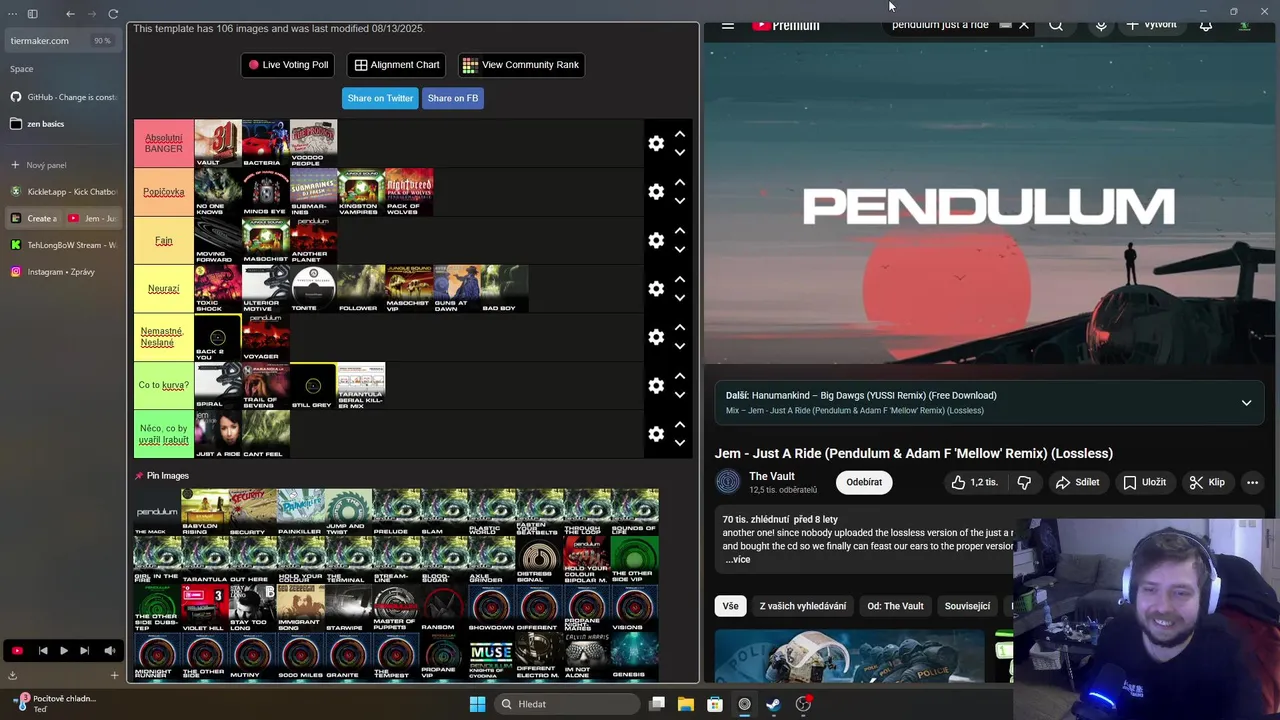Open settings gear for Poplčovka tier
The image size is (1280, 720).
click(656, 192)
